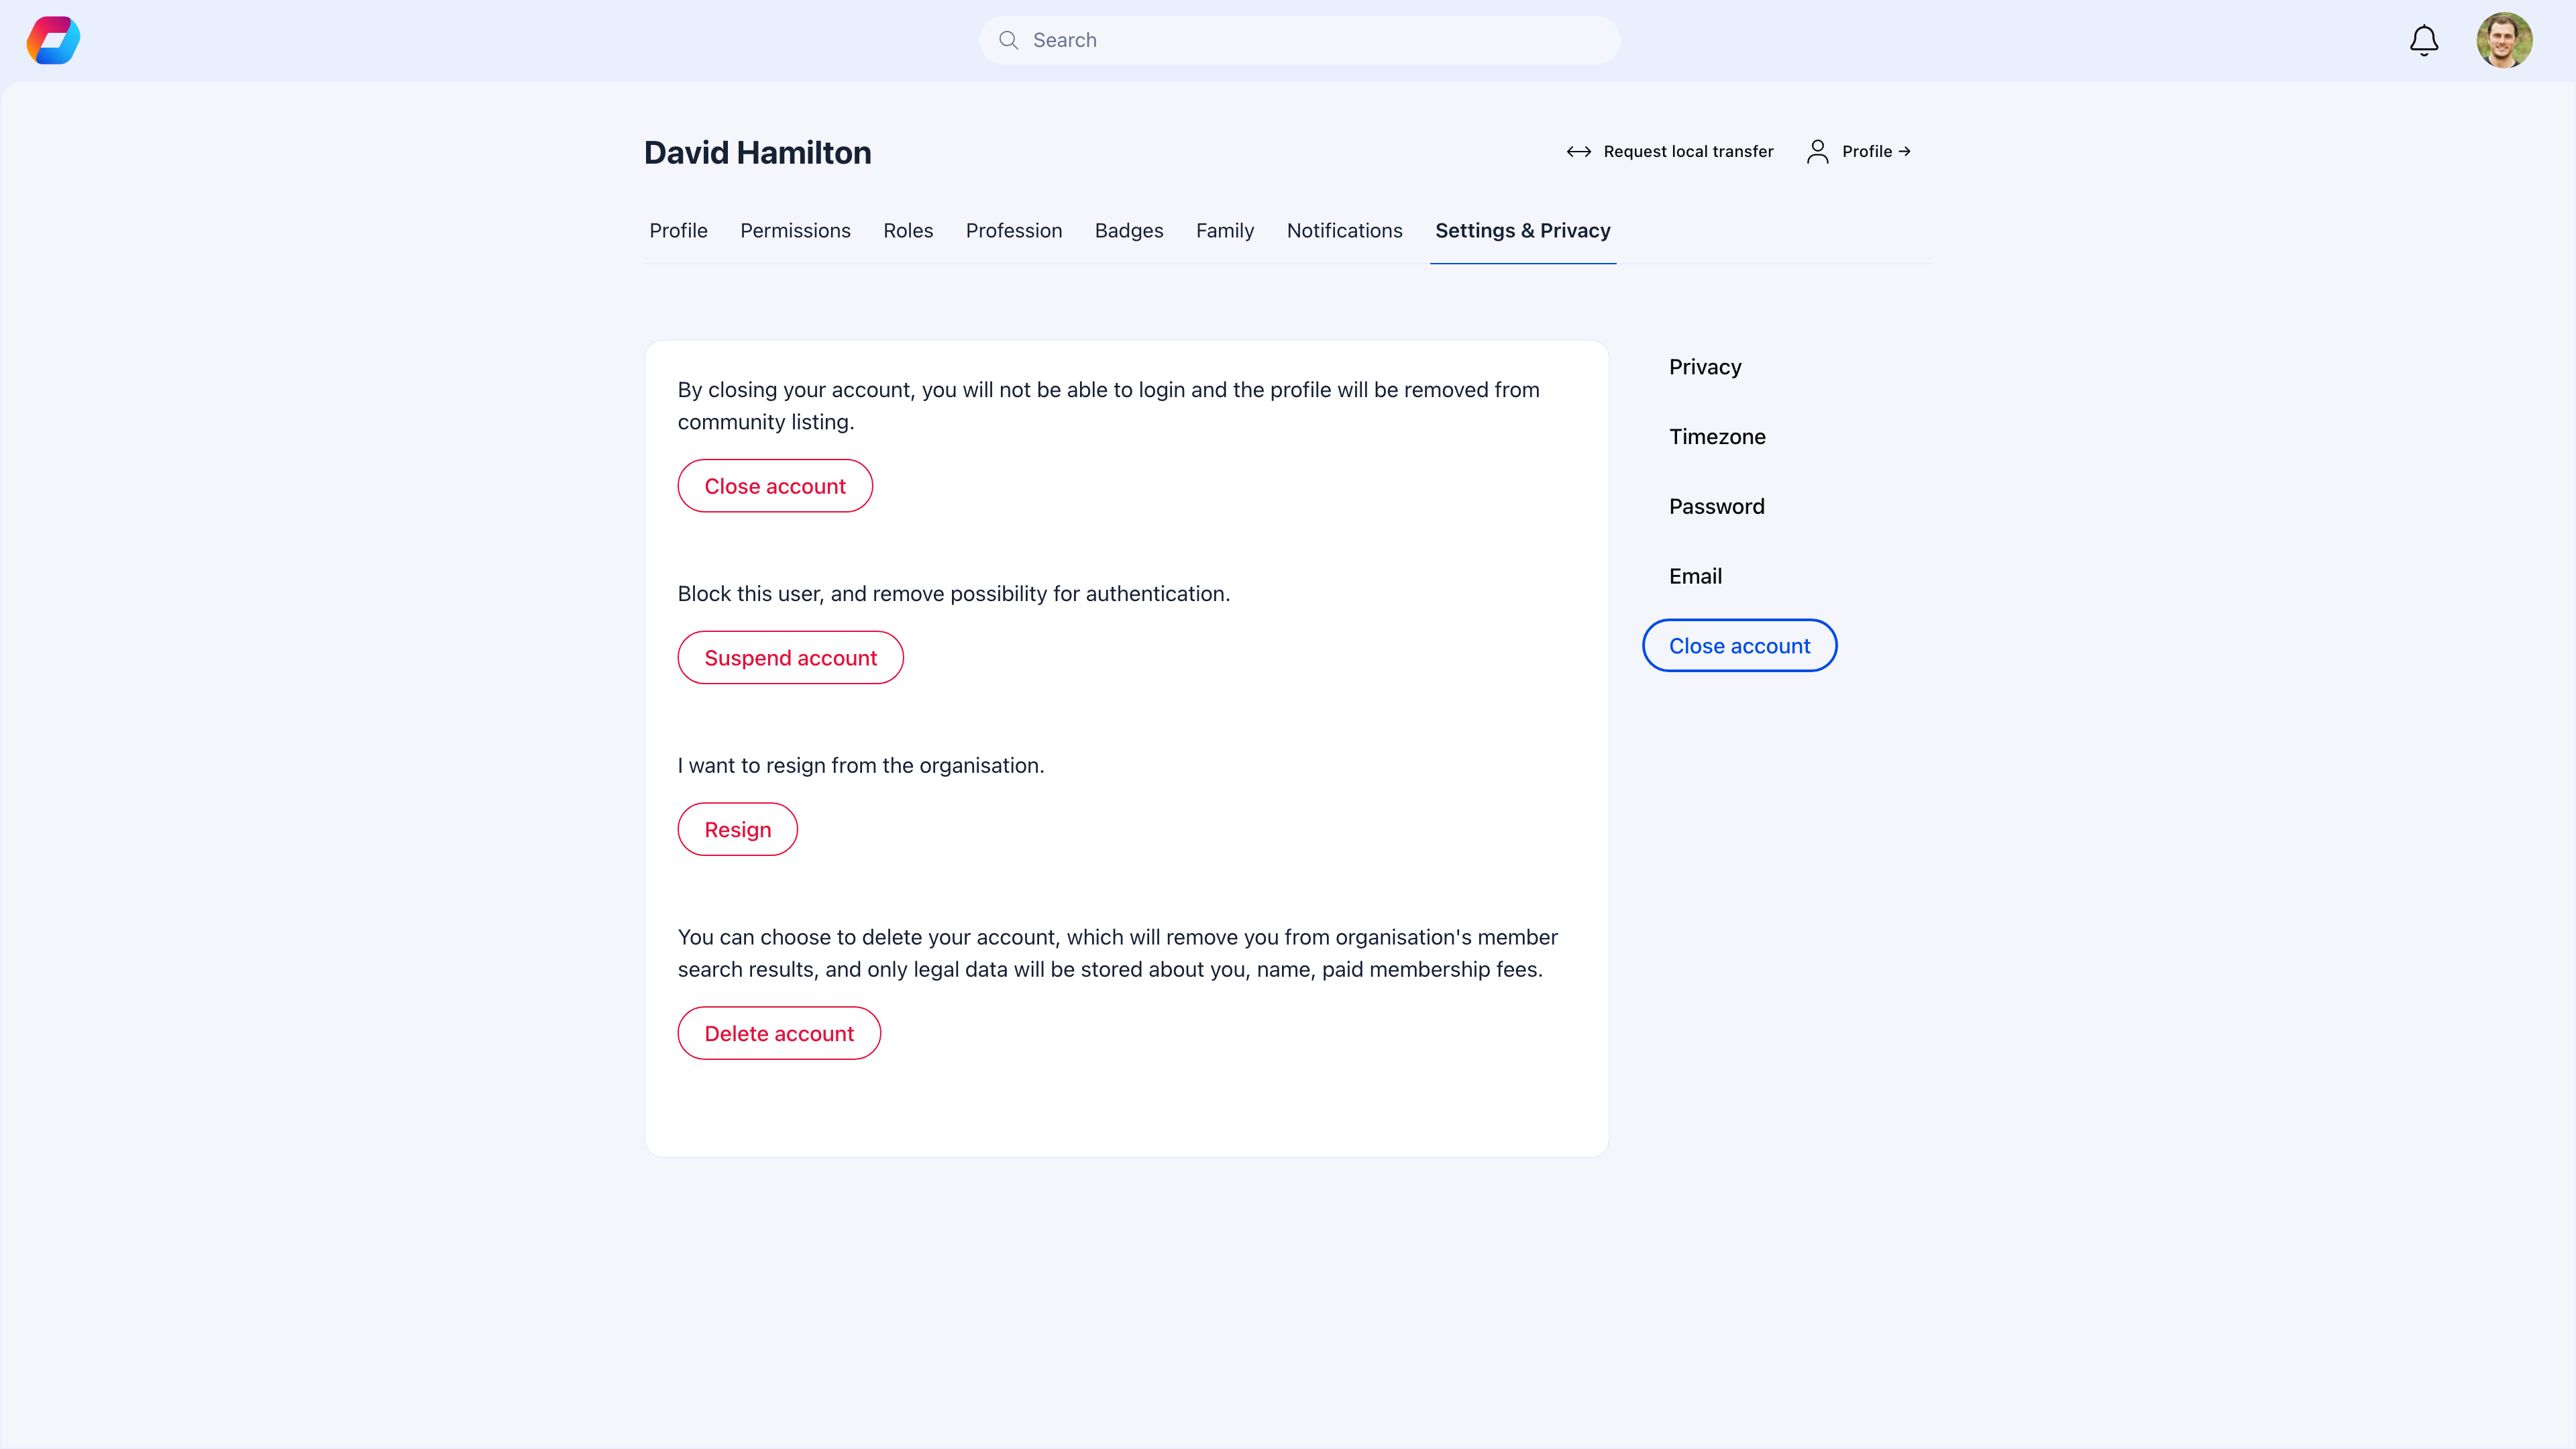Viewport: 2576px width, 1449px height.
Task: Click the Suspend account button
Action: [x=790, y=657]
